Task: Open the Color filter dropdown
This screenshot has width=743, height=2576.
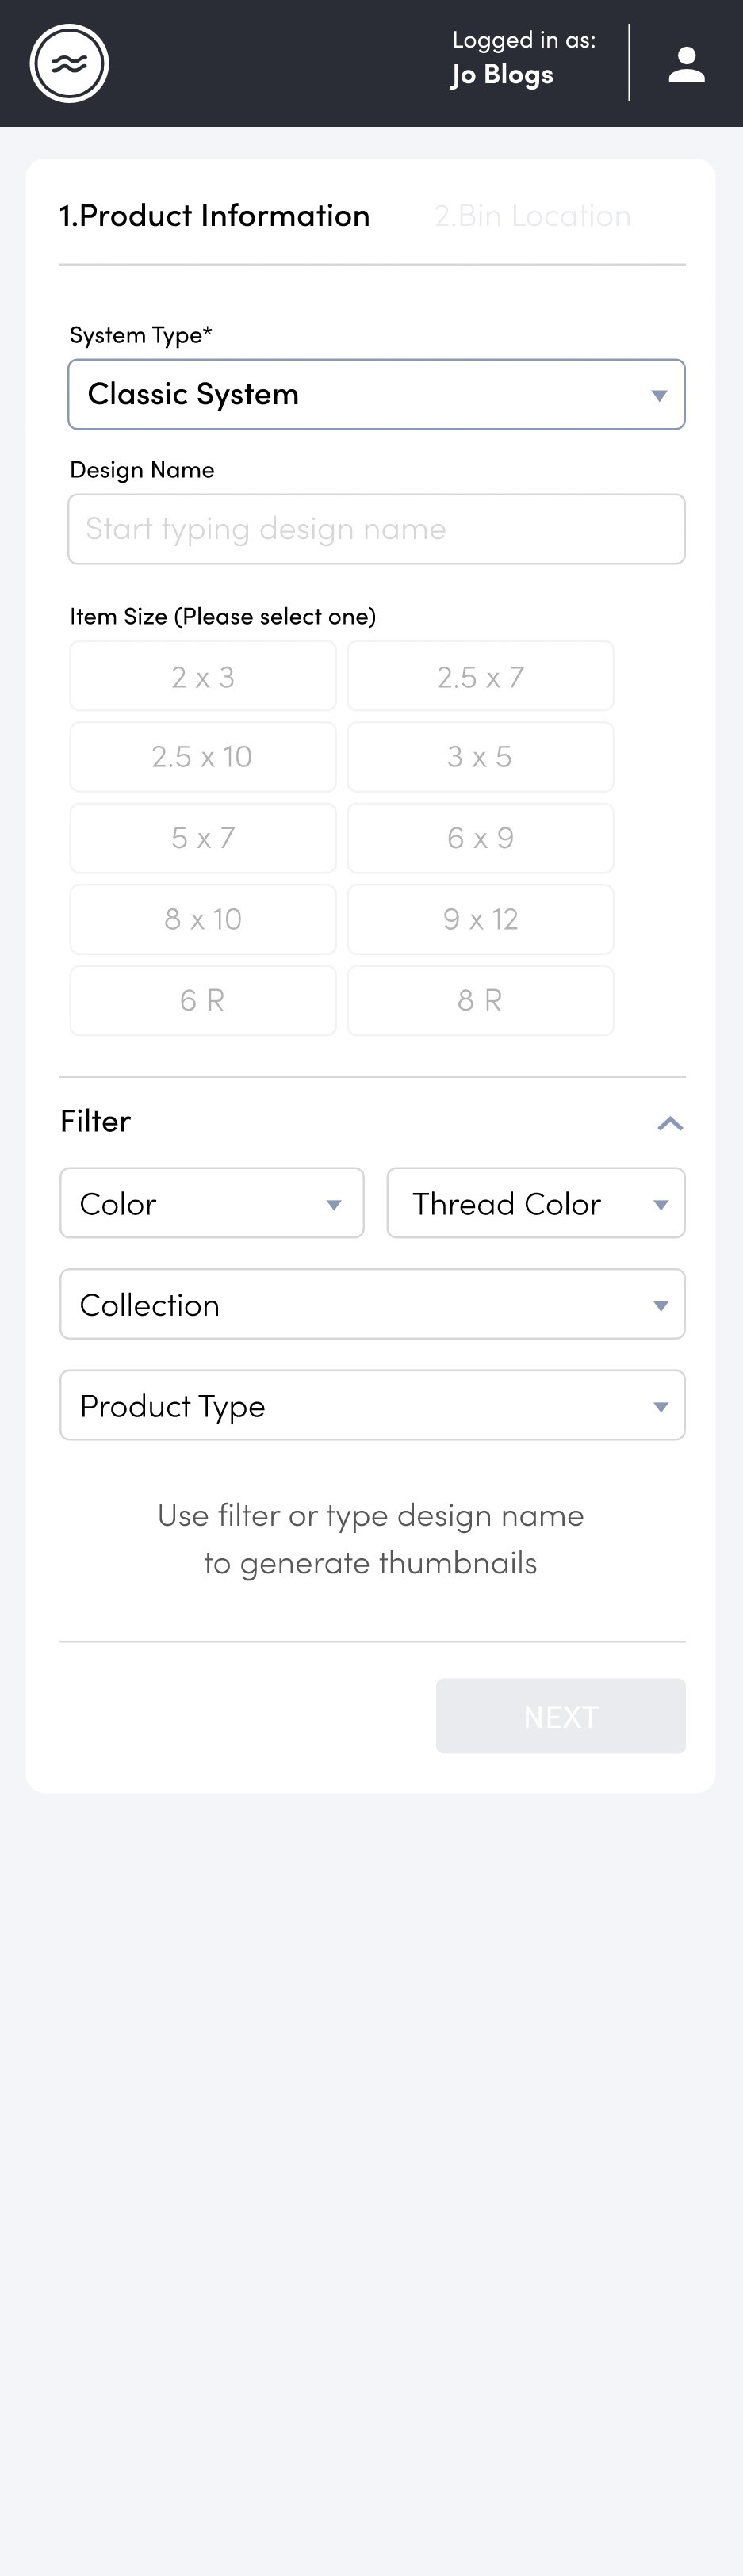Action: [x=212, y=1203]
